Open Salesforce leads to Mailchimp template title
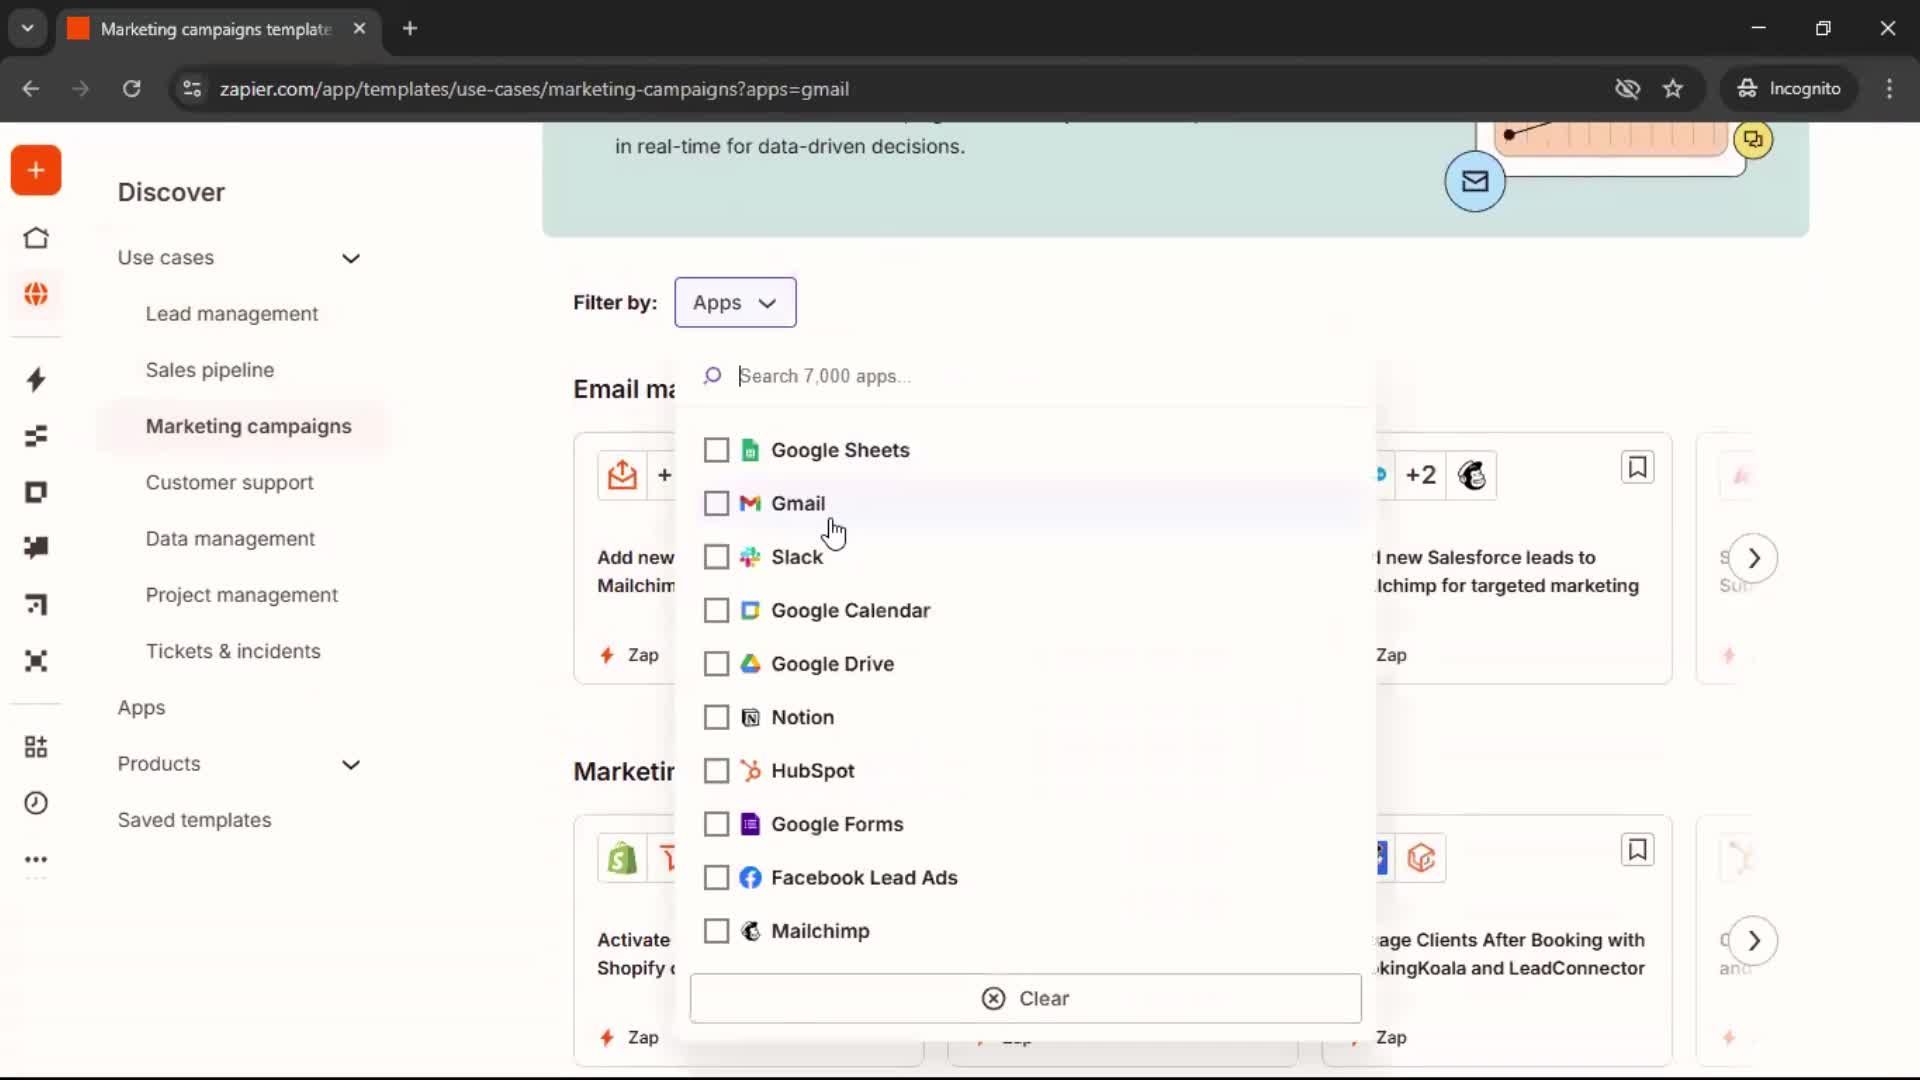 tap(1507, 572)
